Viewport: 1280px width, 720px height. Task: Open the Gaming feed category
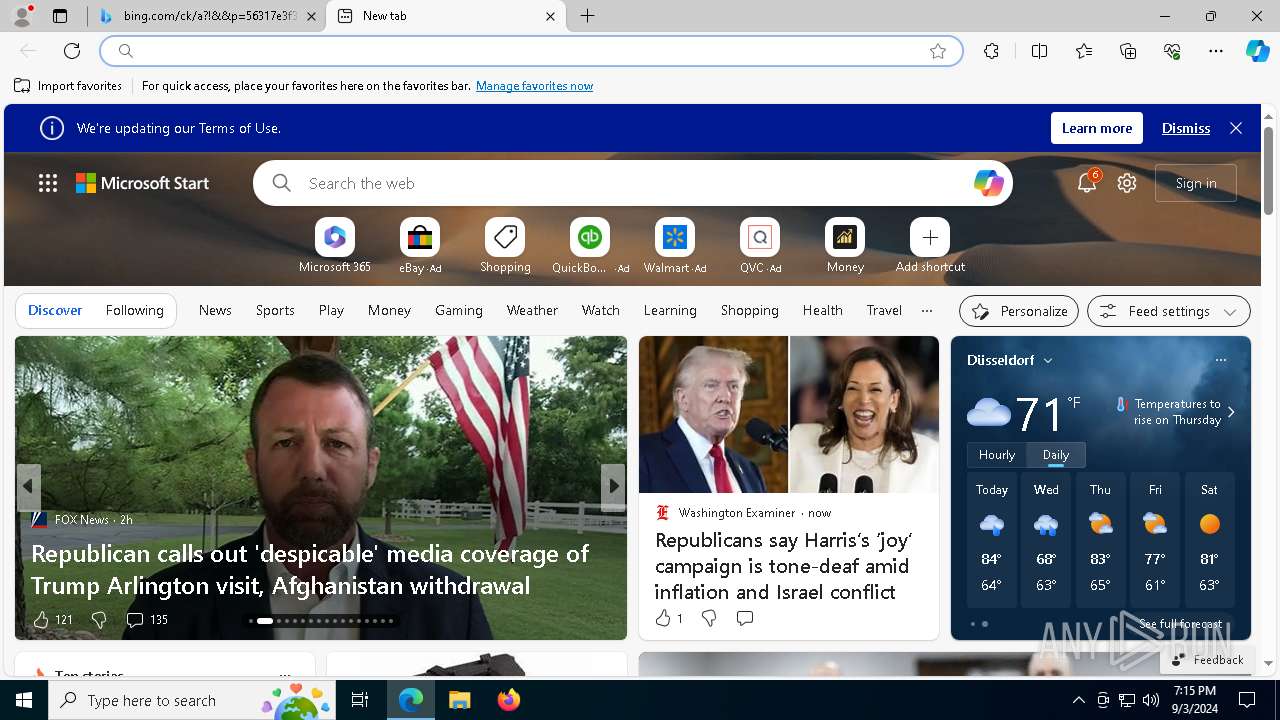(459, 311)
